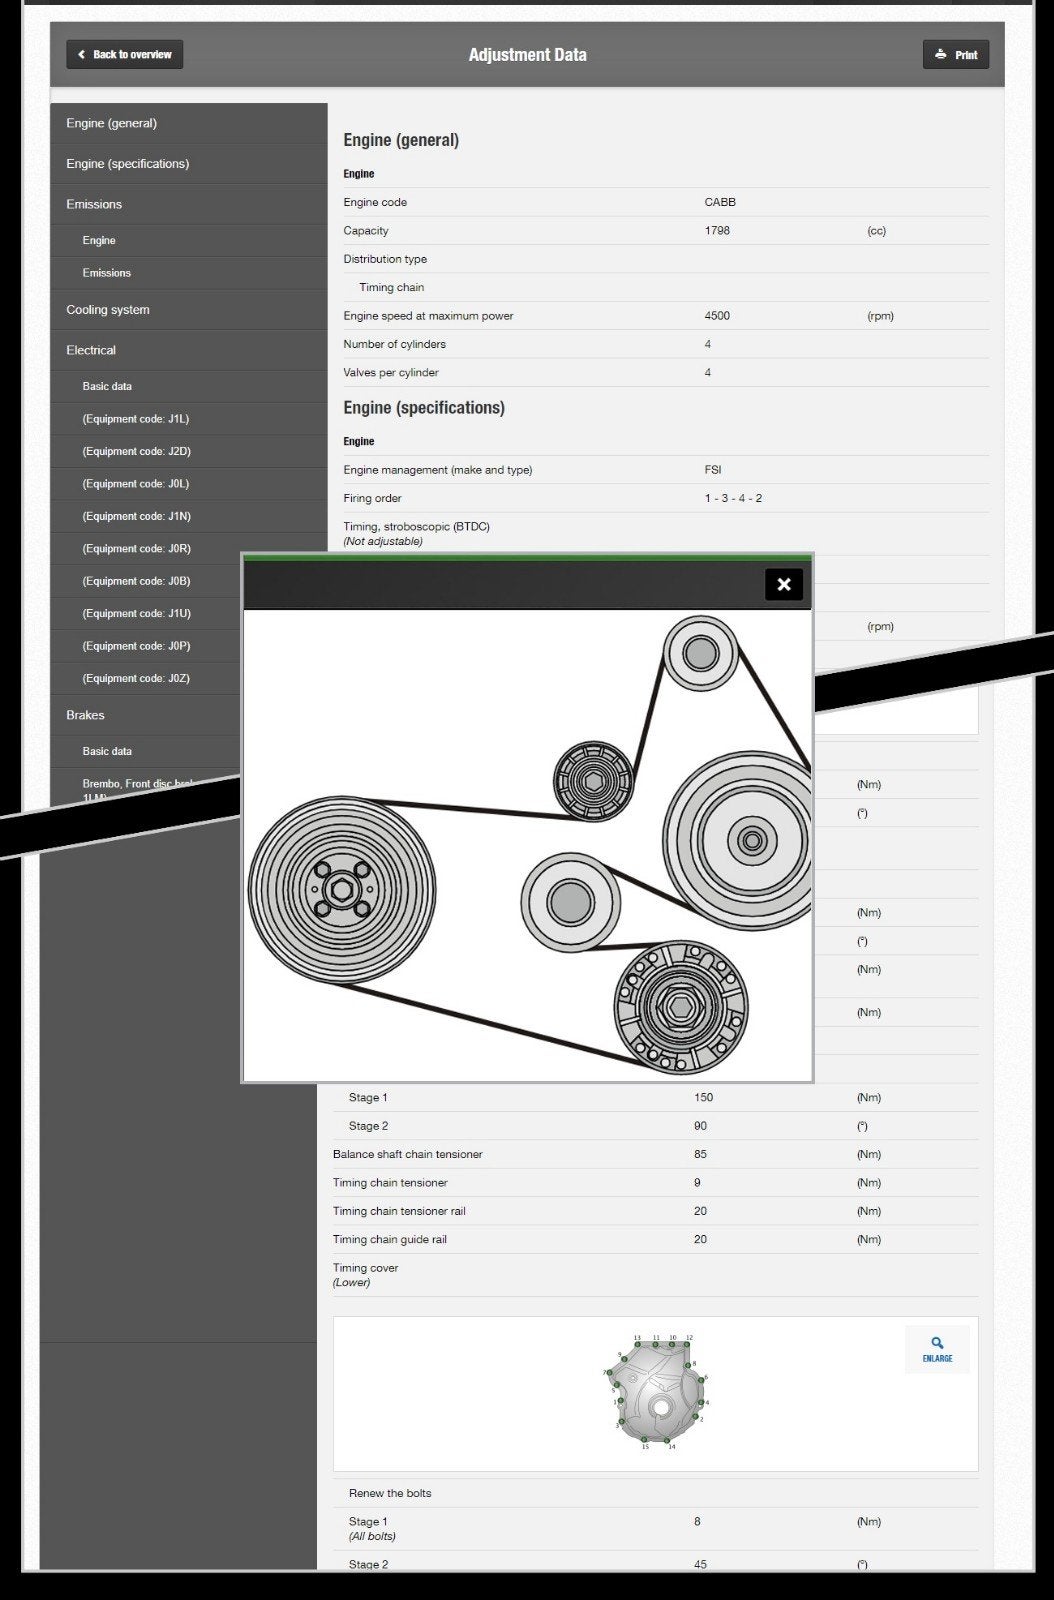1054x1600 pixels.
Task: Click Capacity value 1798
Action: coord(717,230)
